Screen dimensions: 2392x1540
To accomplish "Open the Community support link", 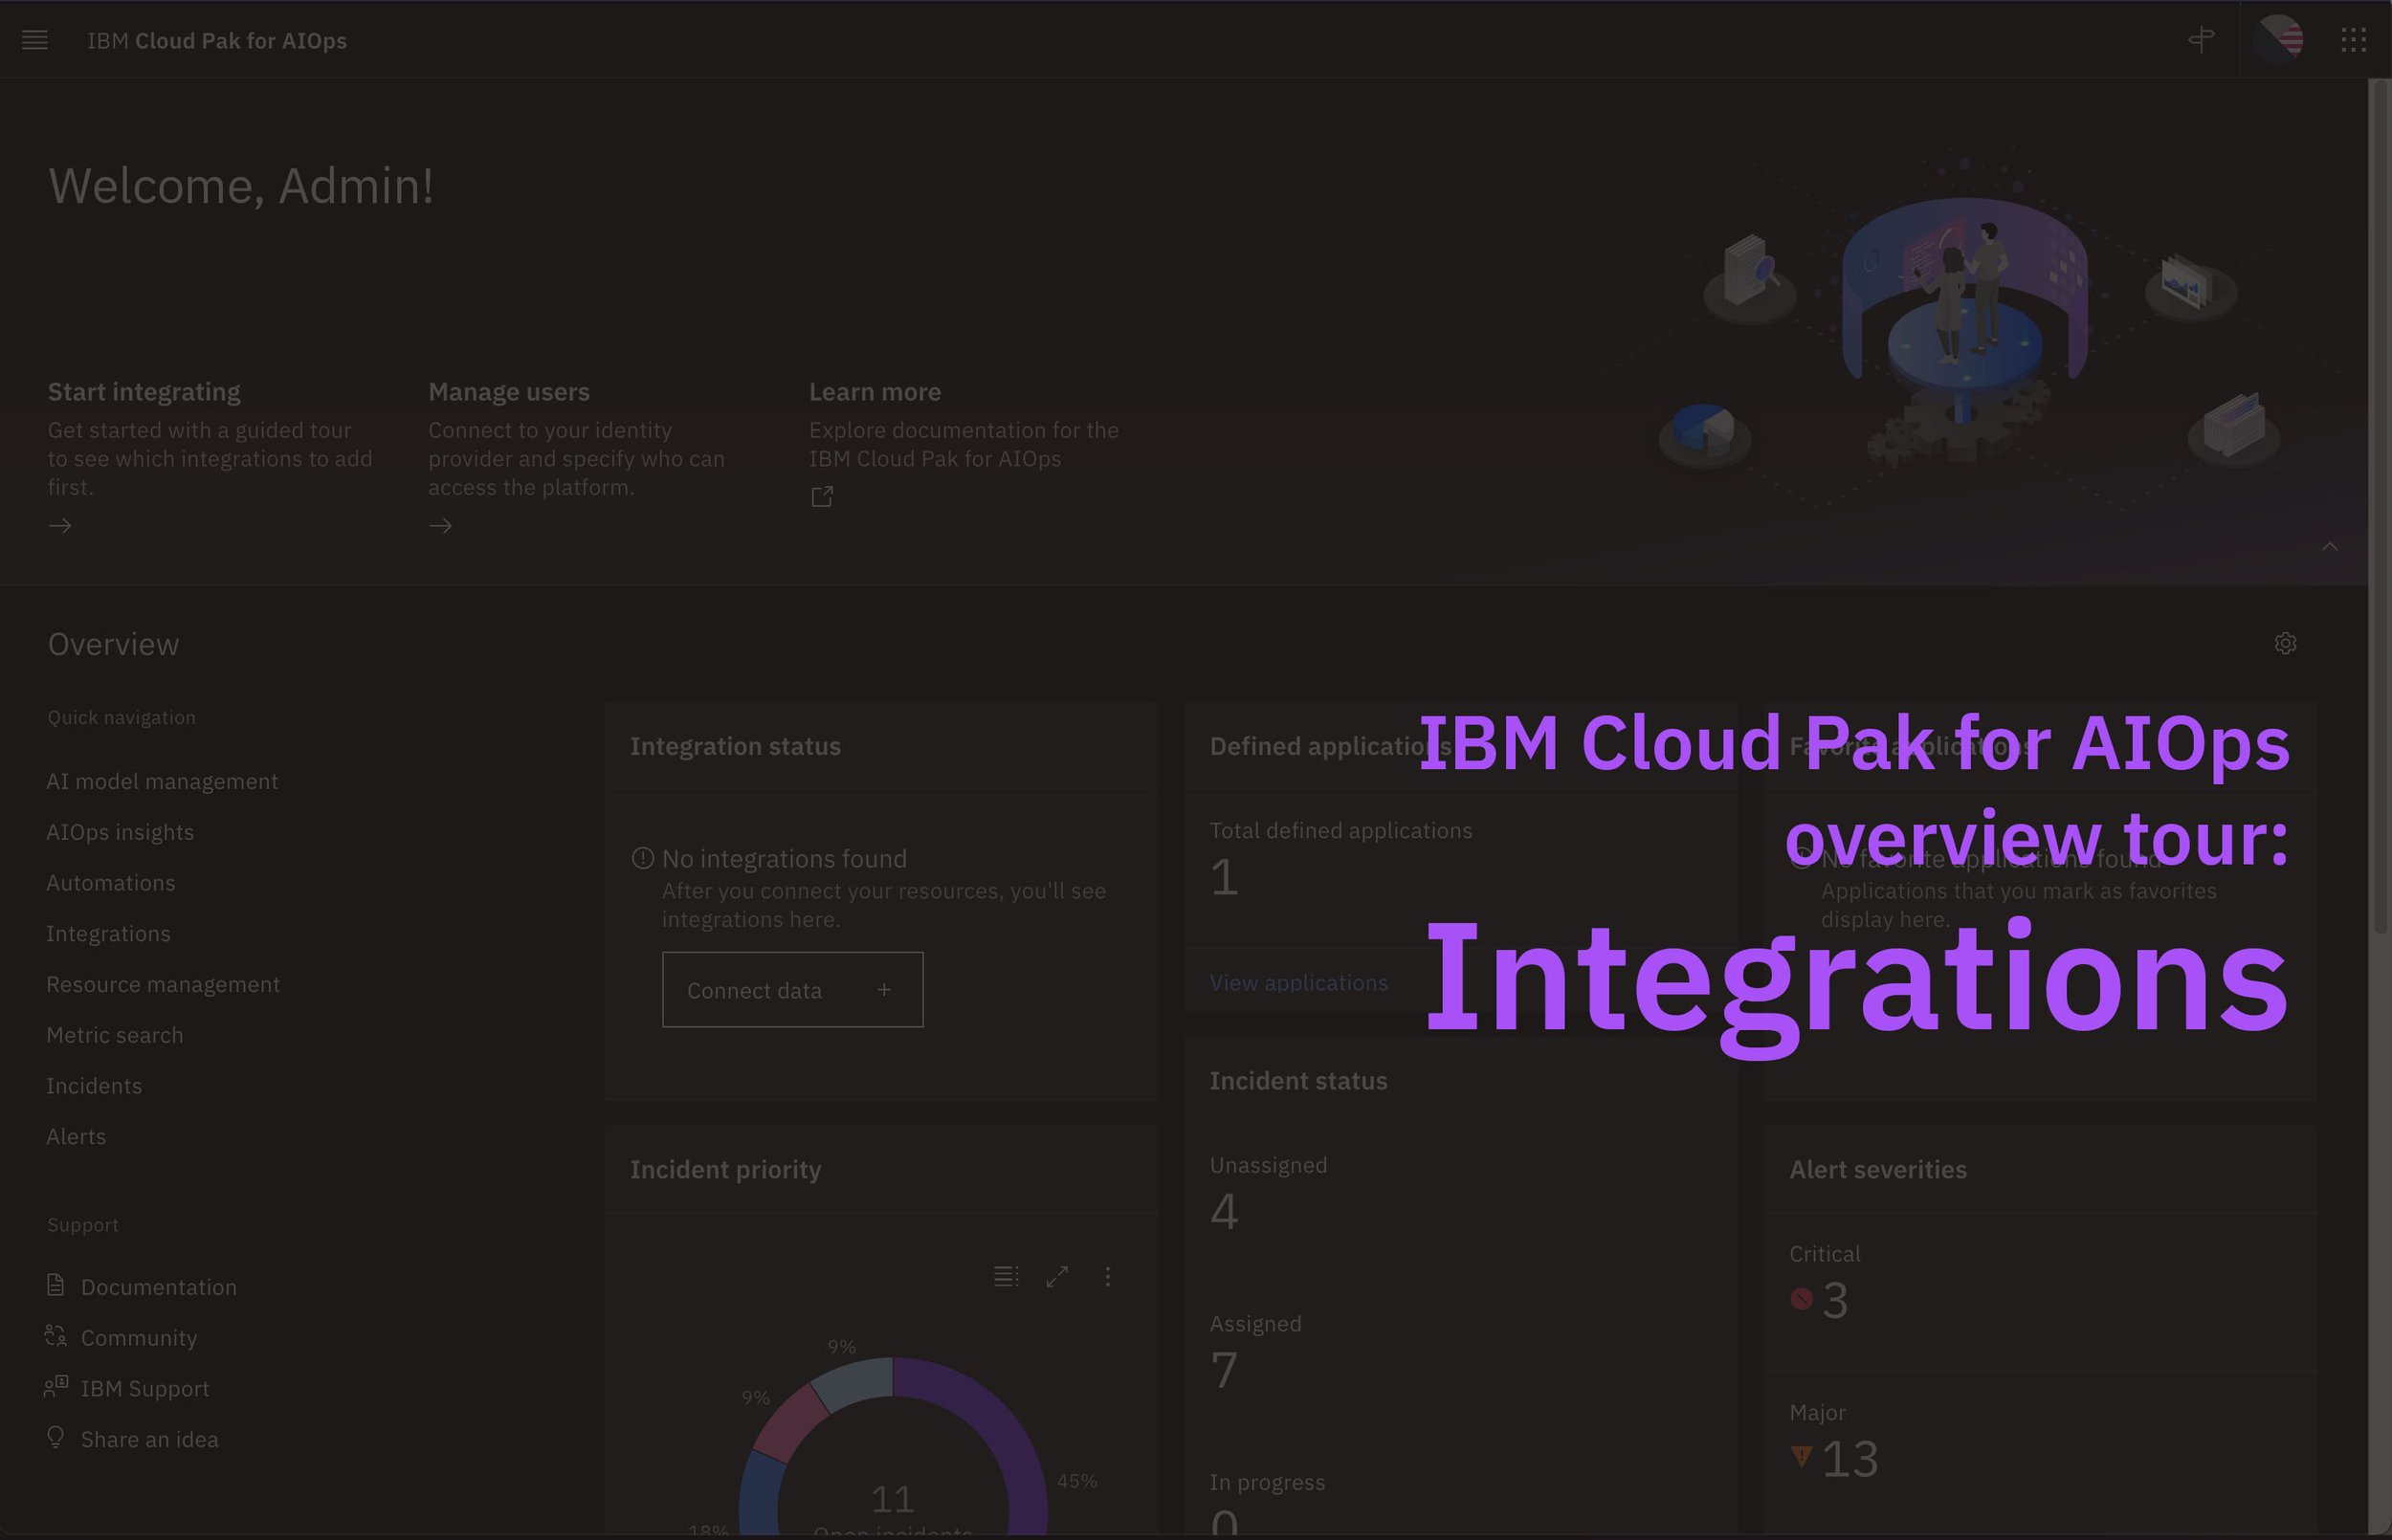I will (x=139, y=1338).
